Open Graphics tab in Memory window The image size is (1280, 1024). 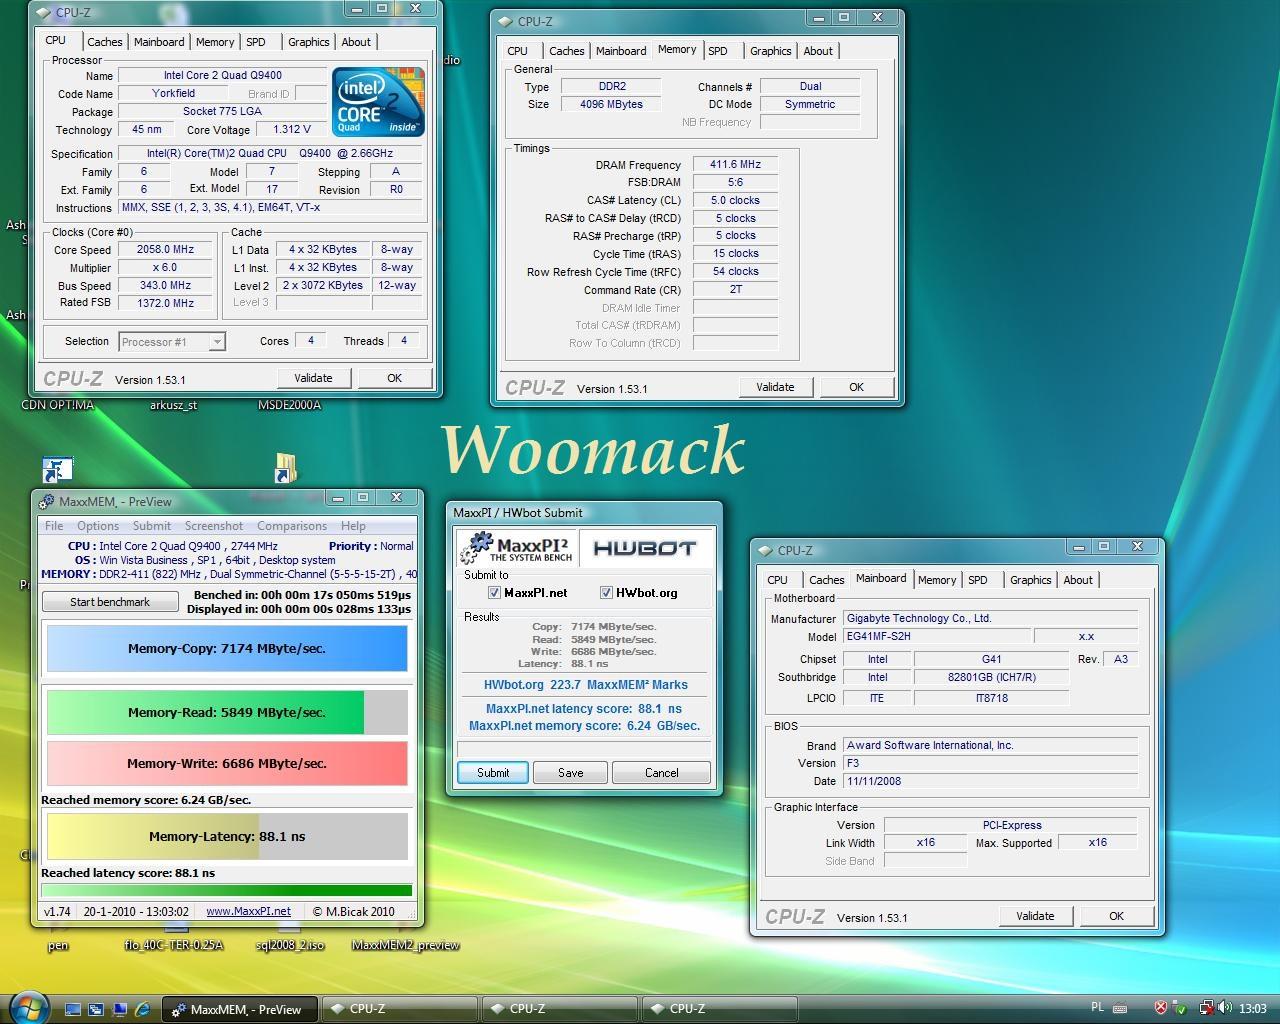click(x=770, y=51)
